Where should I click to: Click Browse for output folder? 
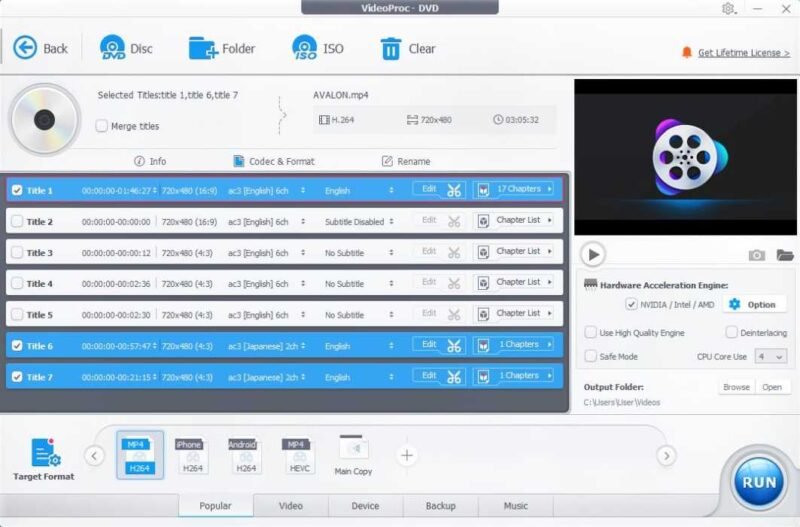[x=736, y=387]
